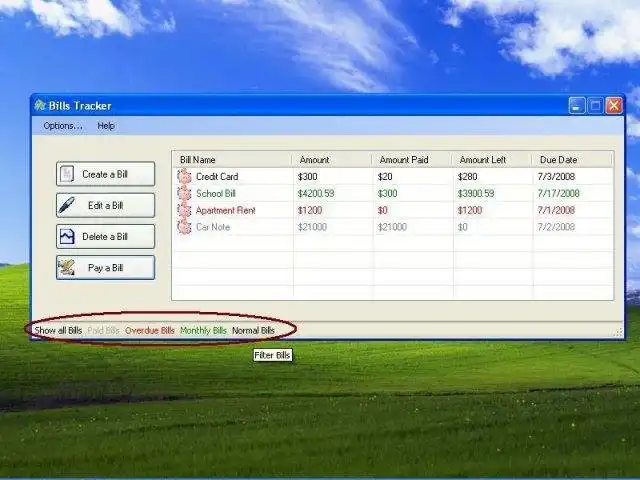The image size is (640, 480).
Task: Click the 7/3/2008 due date
Action: tap(556, 176)
